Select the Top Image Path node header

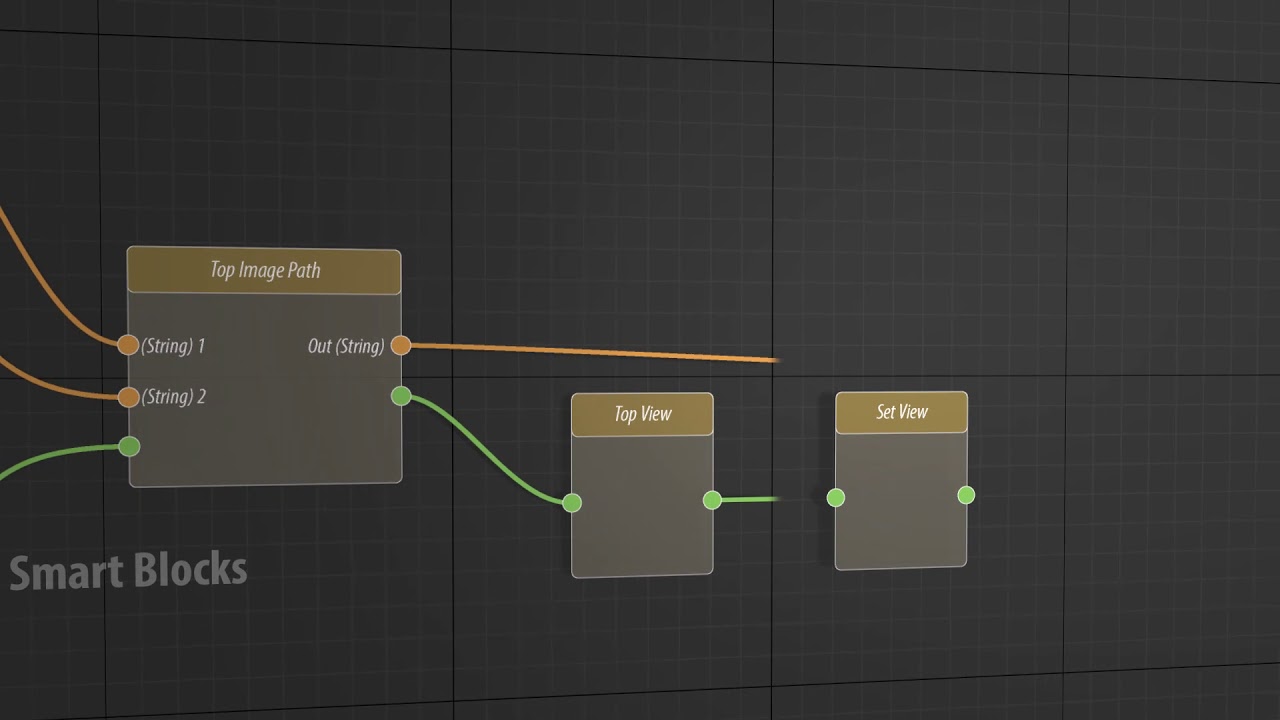264,271
